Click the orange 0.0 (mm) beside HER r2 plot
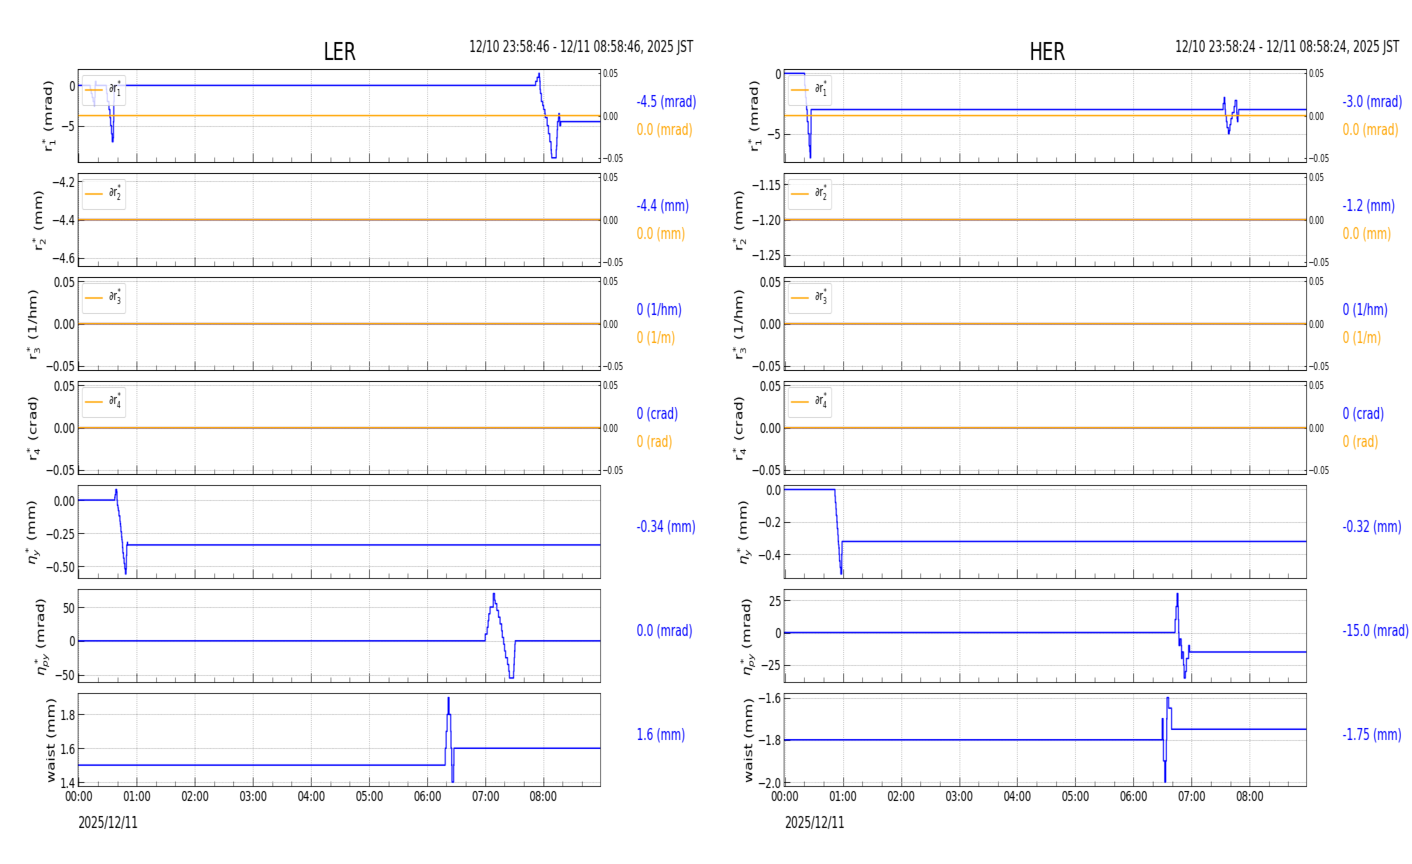Image resolution: width=1412 pixels, height=864 pixels. (x=1367, y=234)
